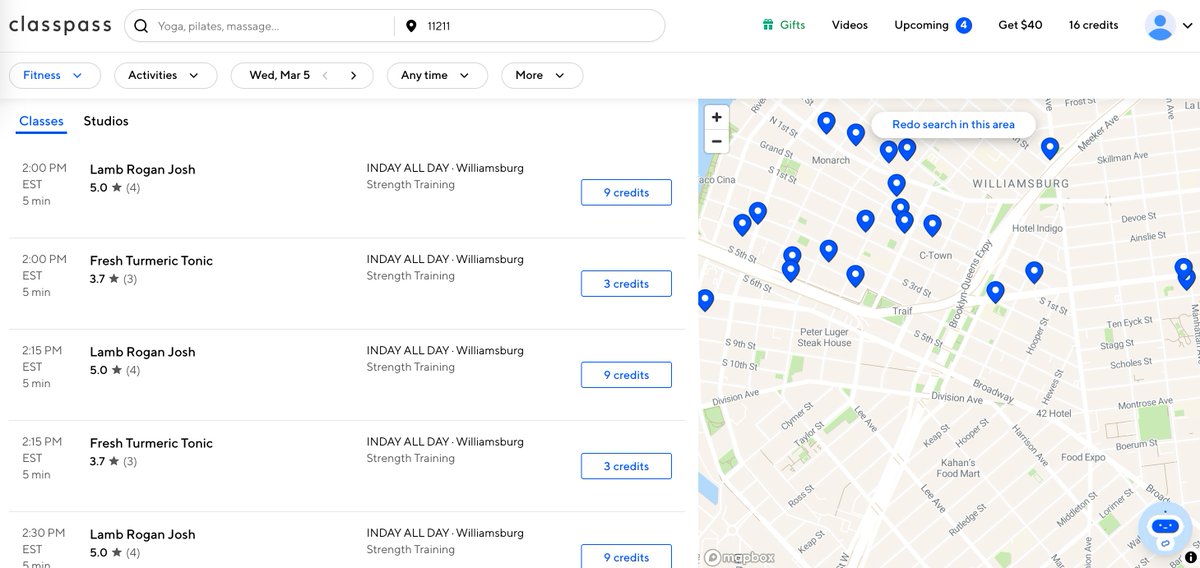
Task: Redo search in this area
Action: tap(953, 124)
